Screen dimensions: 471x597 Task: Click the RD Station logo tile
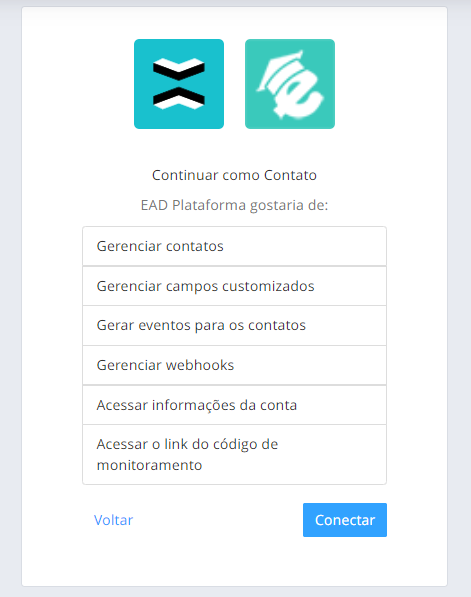point(179,84)
